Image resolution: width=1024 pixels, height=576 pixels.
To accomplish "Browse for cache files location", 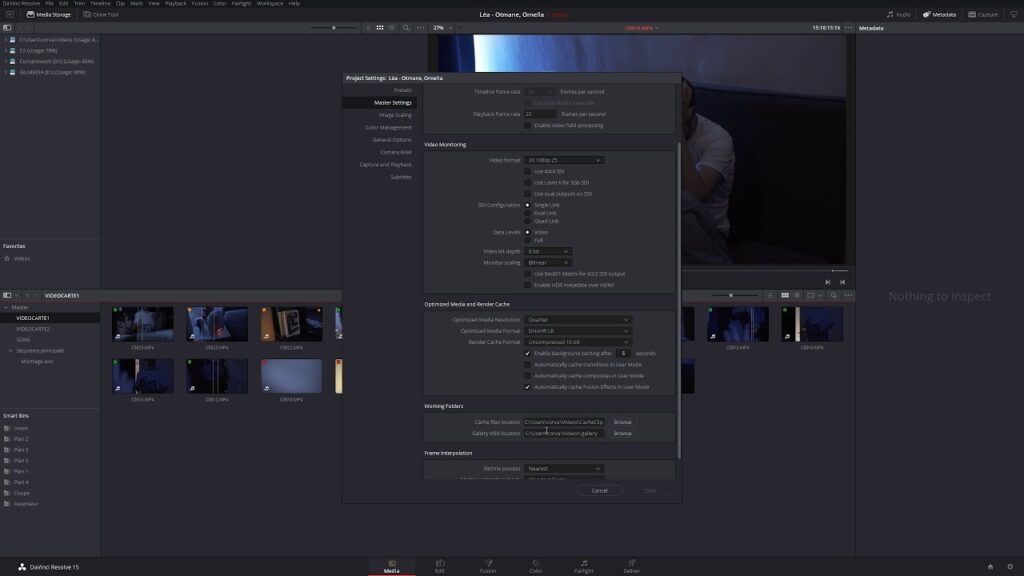I will tap(622, 422).
